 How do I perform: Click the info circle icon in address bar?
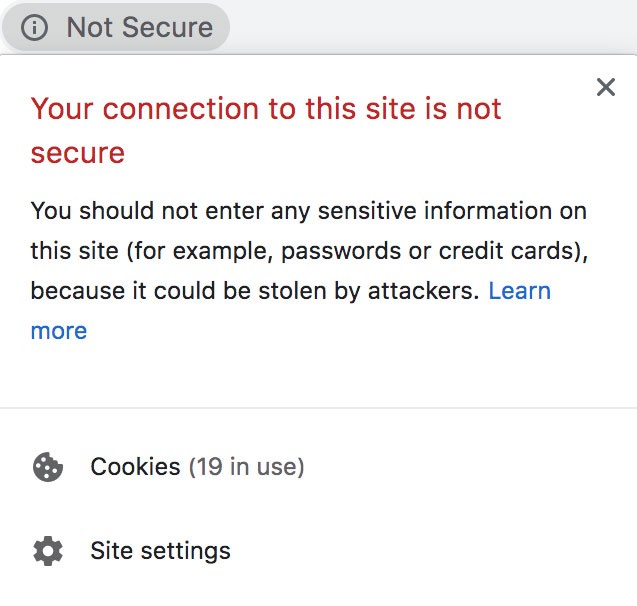[34, 28]
